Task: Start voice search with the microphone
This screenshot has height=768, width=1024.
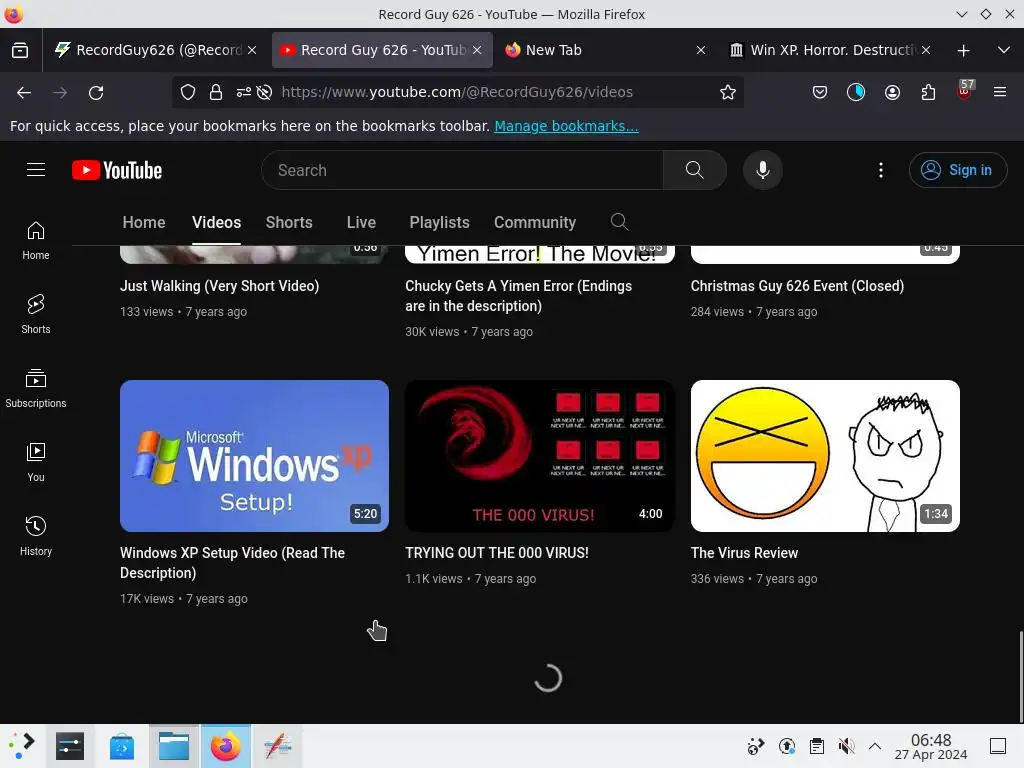Action: tap(762, 170)
